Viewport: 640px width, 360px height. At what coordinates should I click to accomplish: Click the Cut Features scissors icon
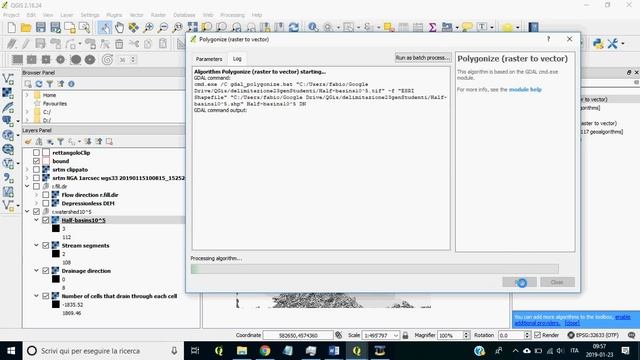click(x=133, y=43)
